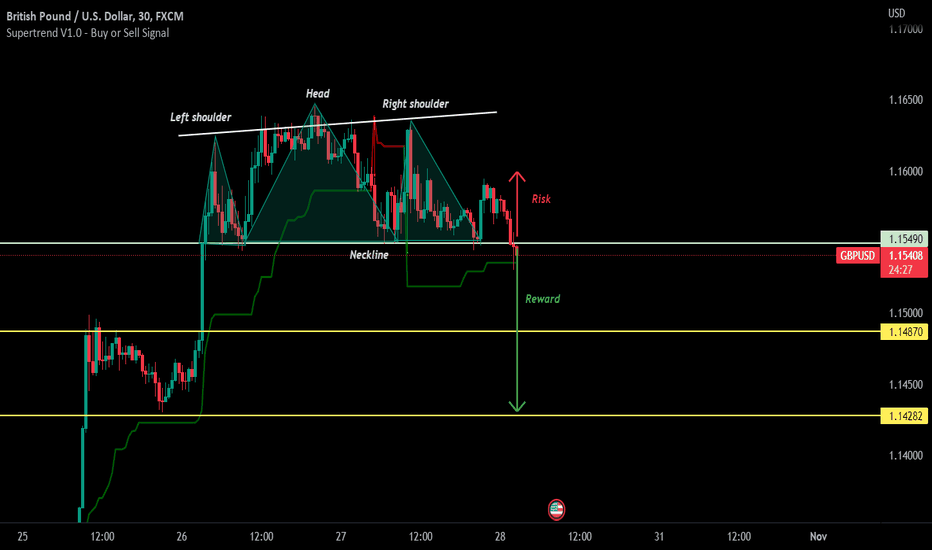932x550 pixels.
Task: Click the 25 date on time axis
Action: click(23, 536)
